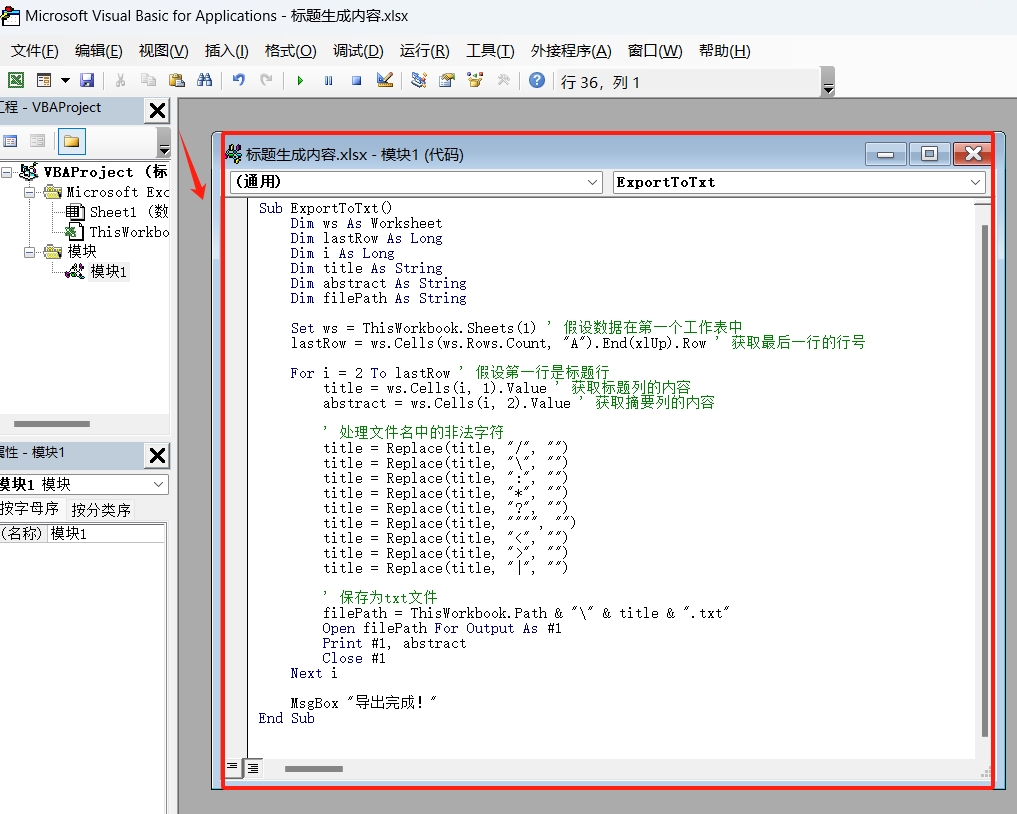Click View Object icon in project panel
The height and width of the screenshot is (814, 1017).
pyautogui.click(x=38, y=141)
